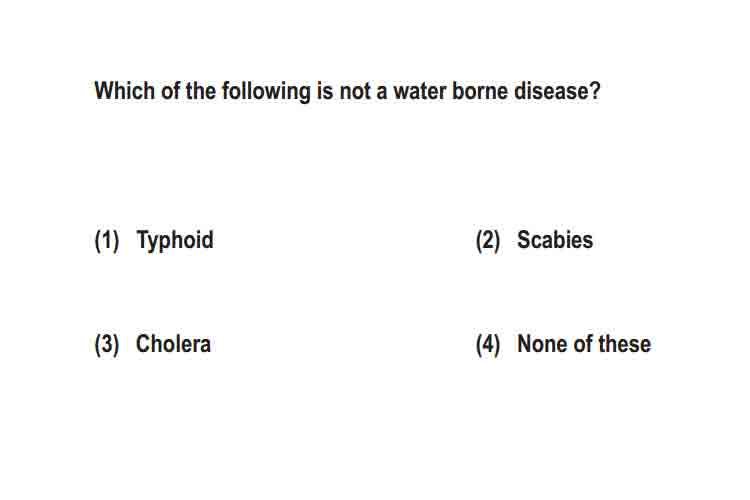750x500 pixels.
Task: Click the word Which in the question
Action: click(124, 90)
